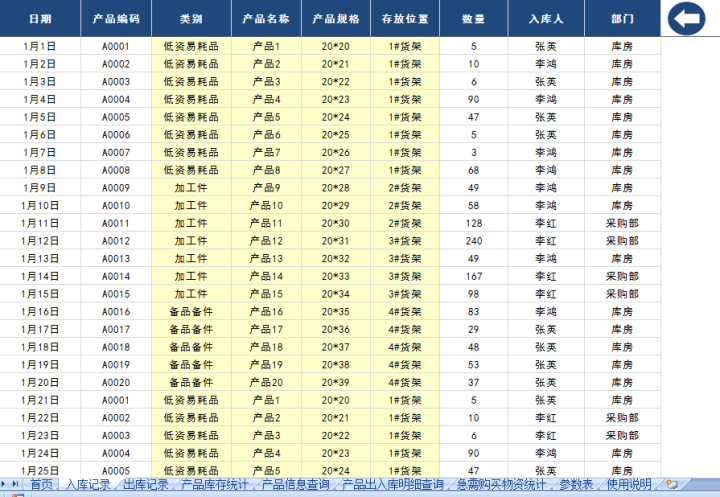Select category 加工件 in the 1月9日 row

(x=191, y=188)
